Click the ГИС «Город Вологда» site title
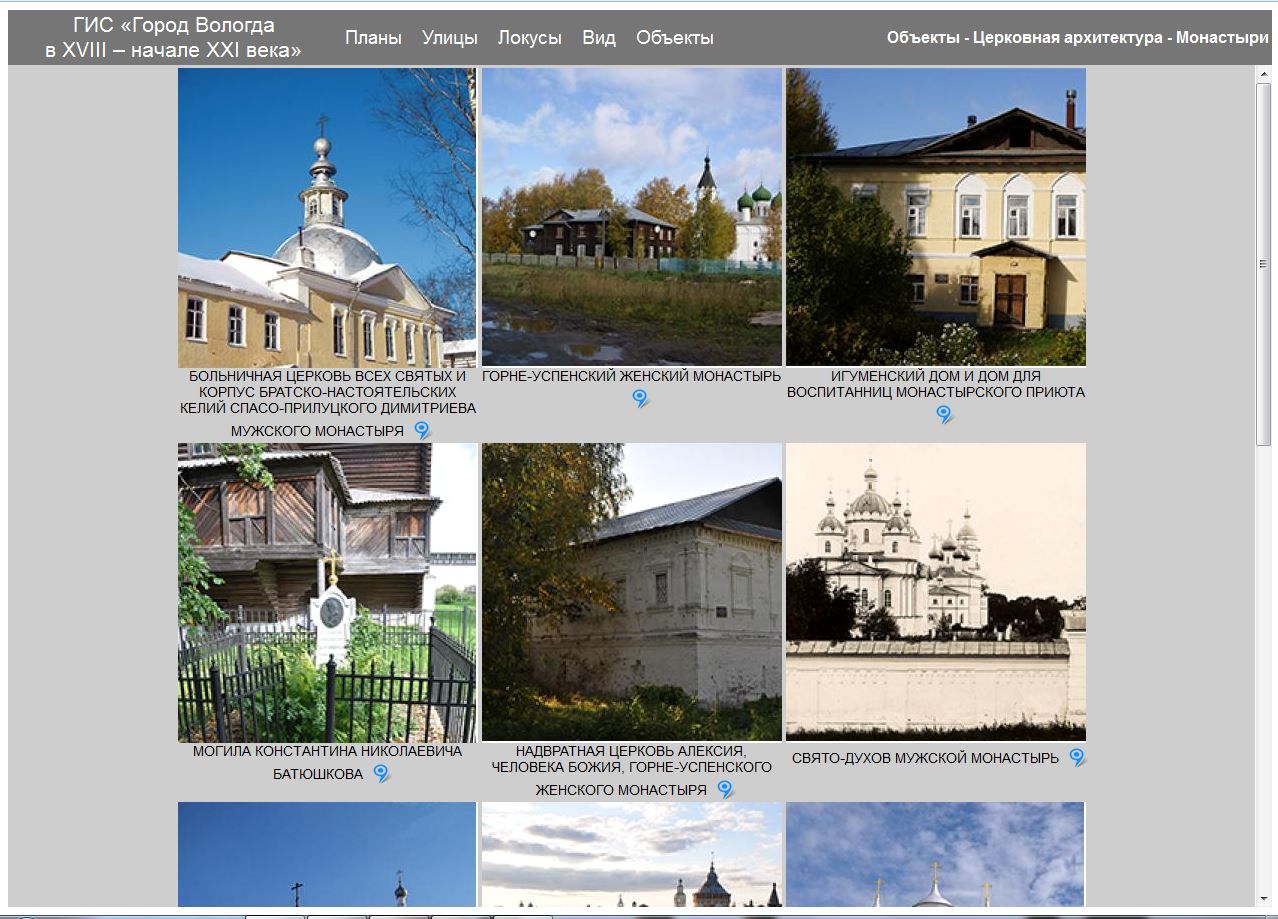 pos(173,38)
